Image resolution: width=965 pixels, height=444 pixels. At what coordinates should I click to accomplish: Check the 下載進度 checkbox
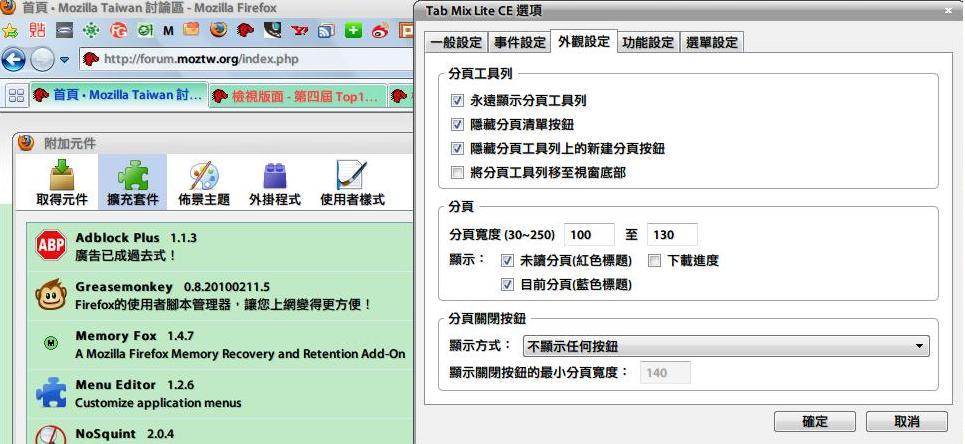tap(653, 261)
